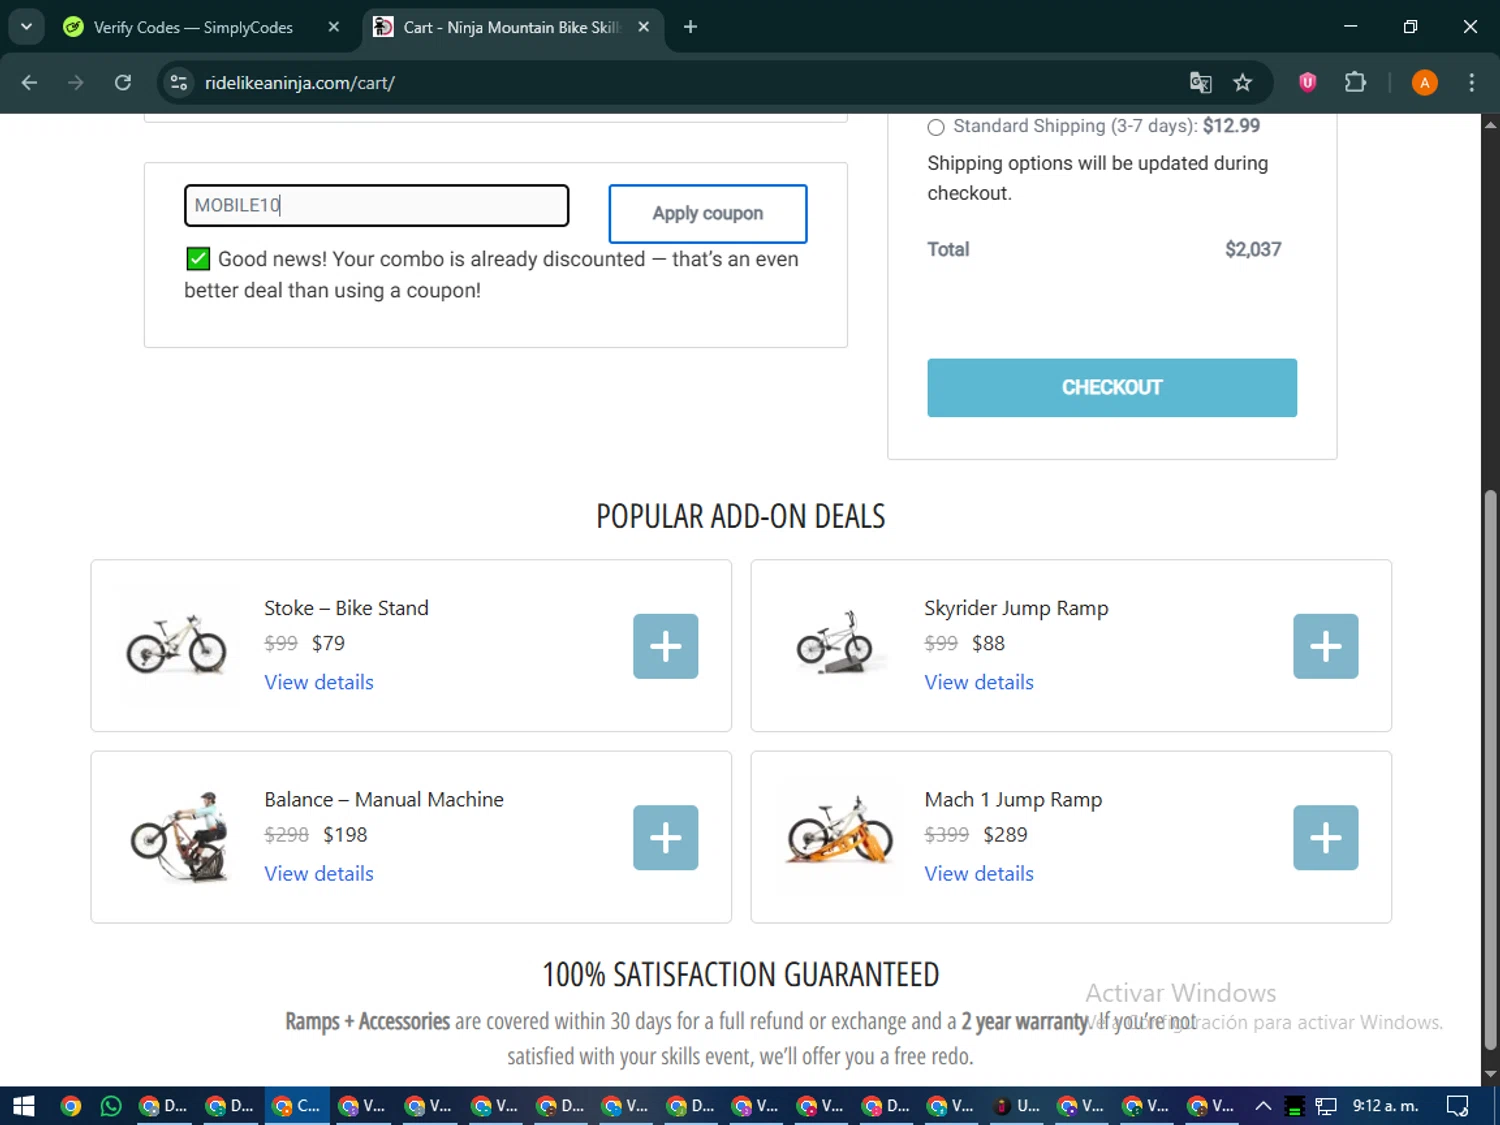The height and width of the screenshot is (1125, 1500).
Task: Click the "Mach 1 Jump Ramp" product name
Action: (1013, 799)
